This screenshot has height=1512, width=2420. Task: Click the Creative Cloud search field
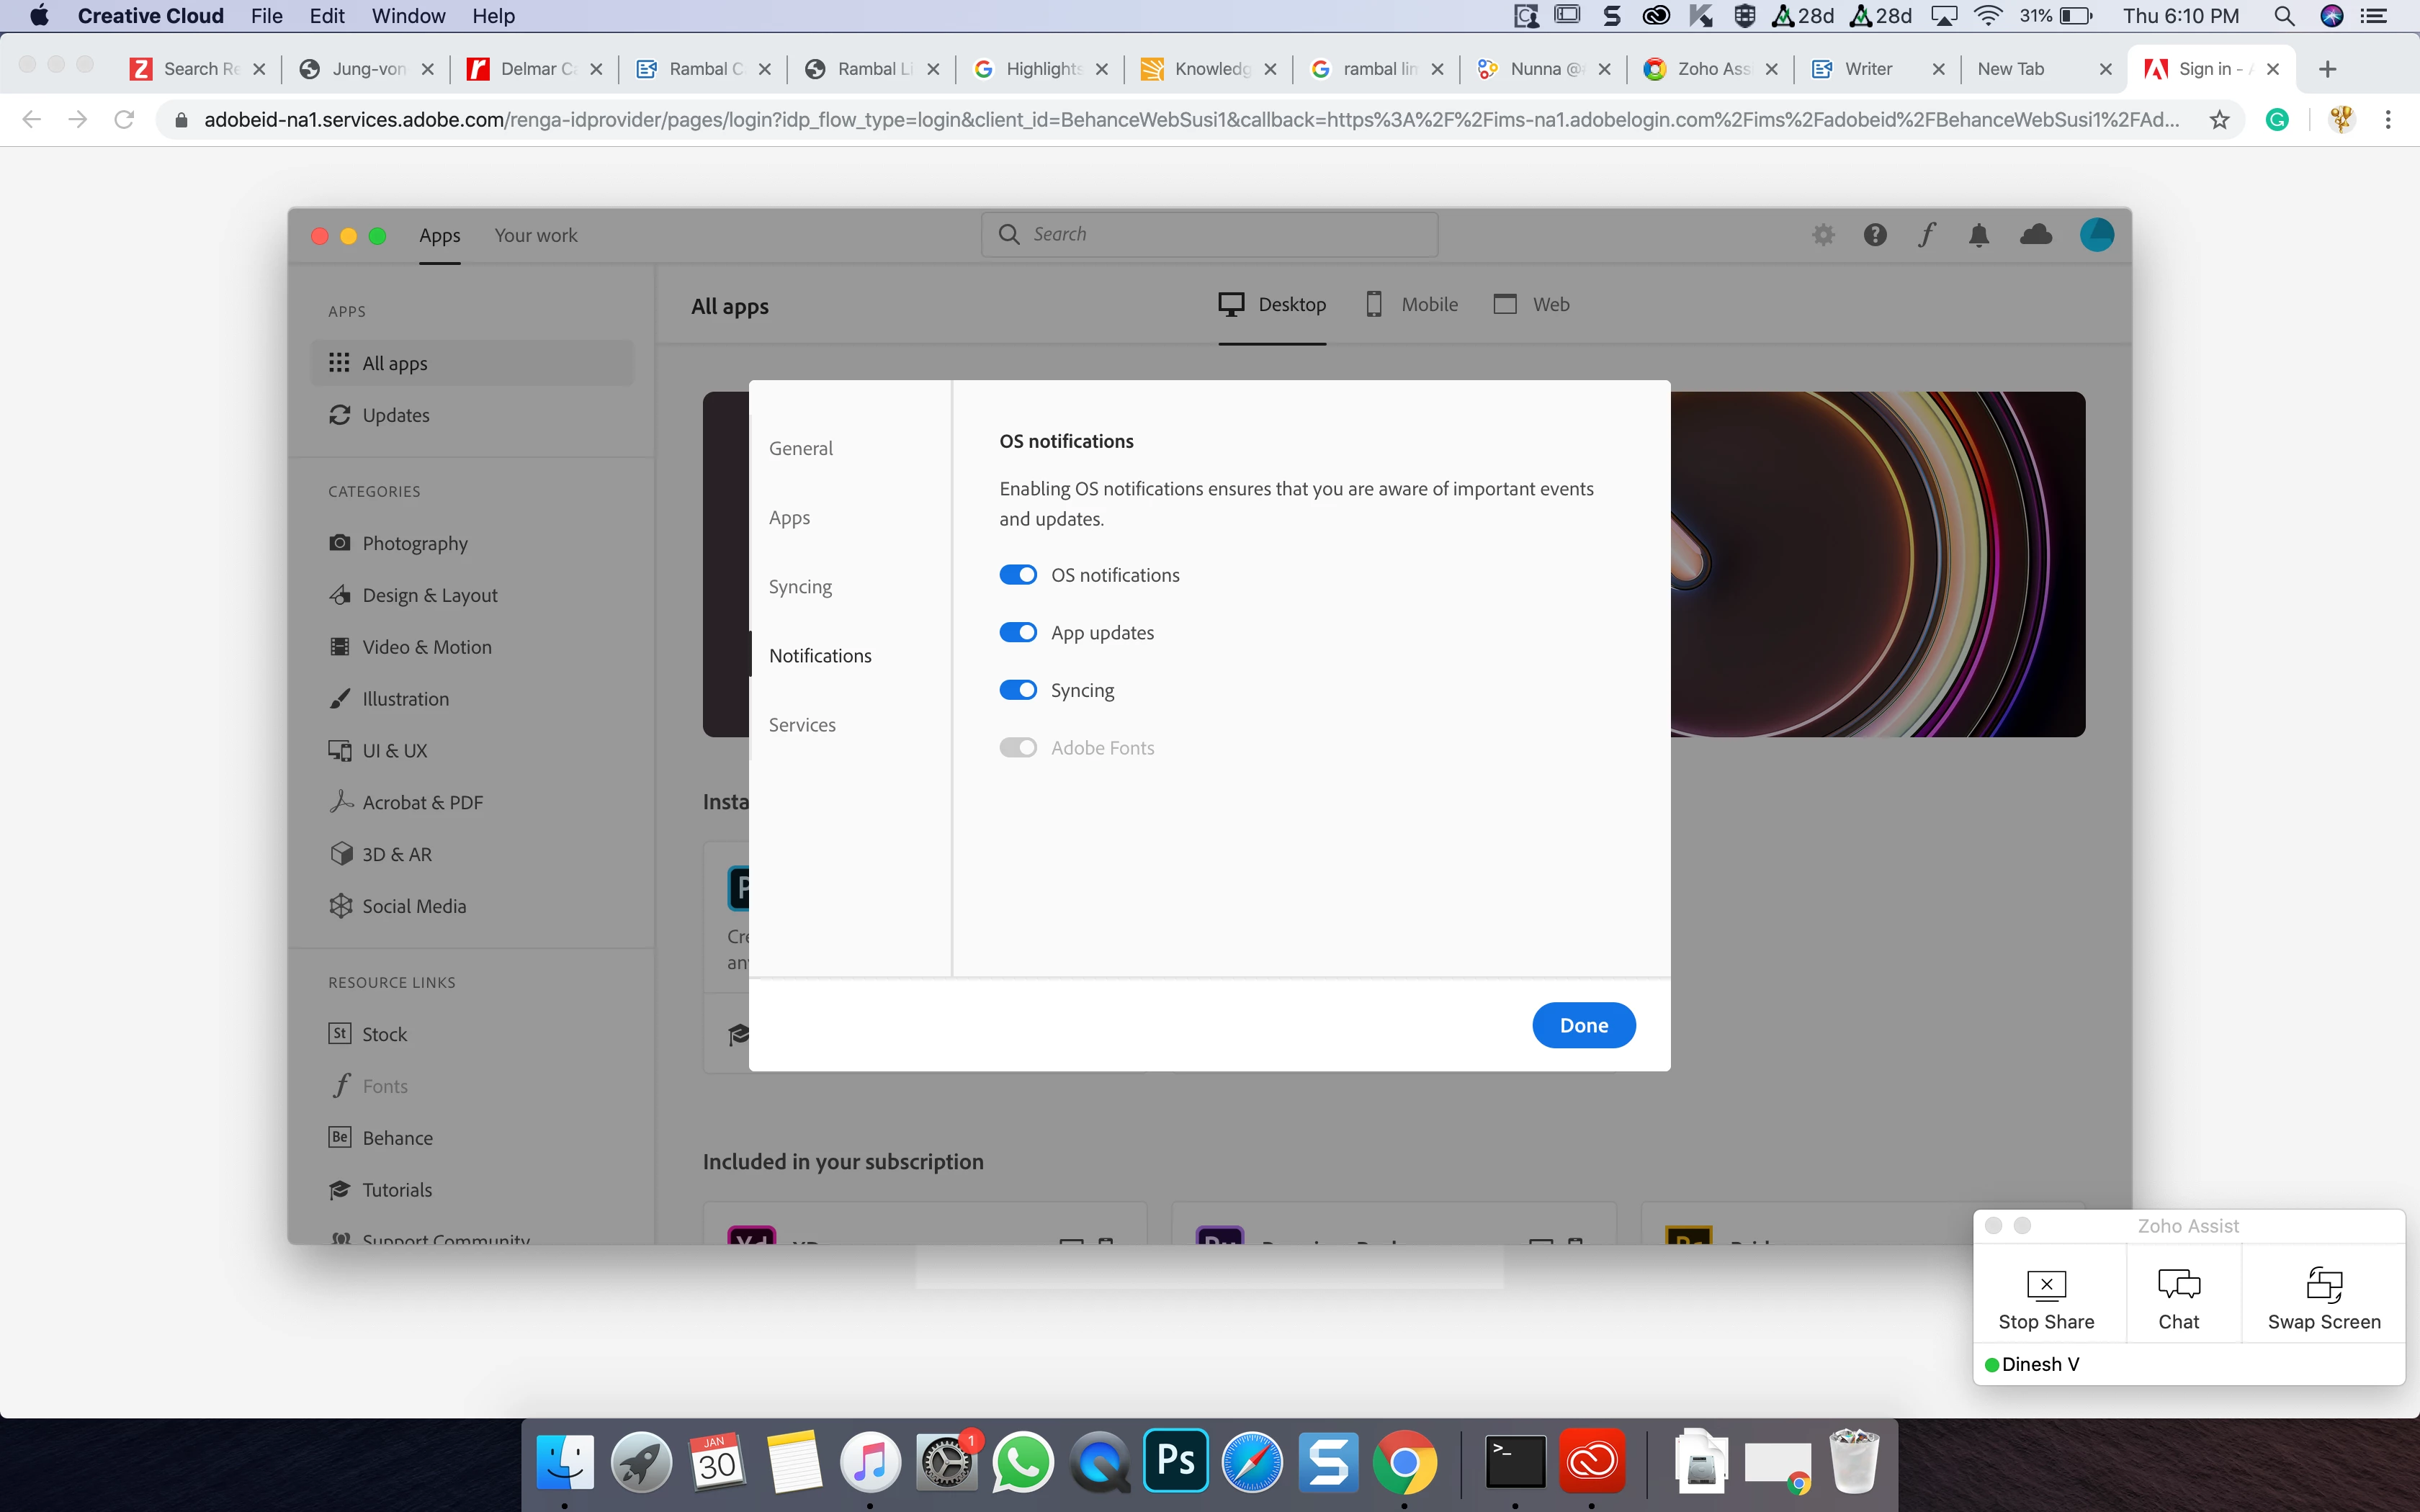click(1210, 234)
